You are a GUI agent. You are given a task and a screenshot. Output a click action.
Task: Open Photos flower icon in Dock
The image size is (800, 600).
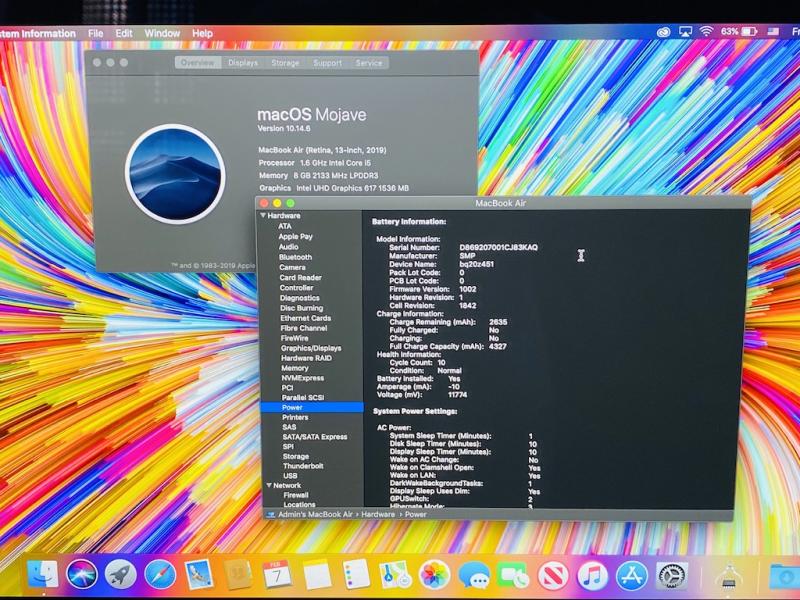pos(434,575)
